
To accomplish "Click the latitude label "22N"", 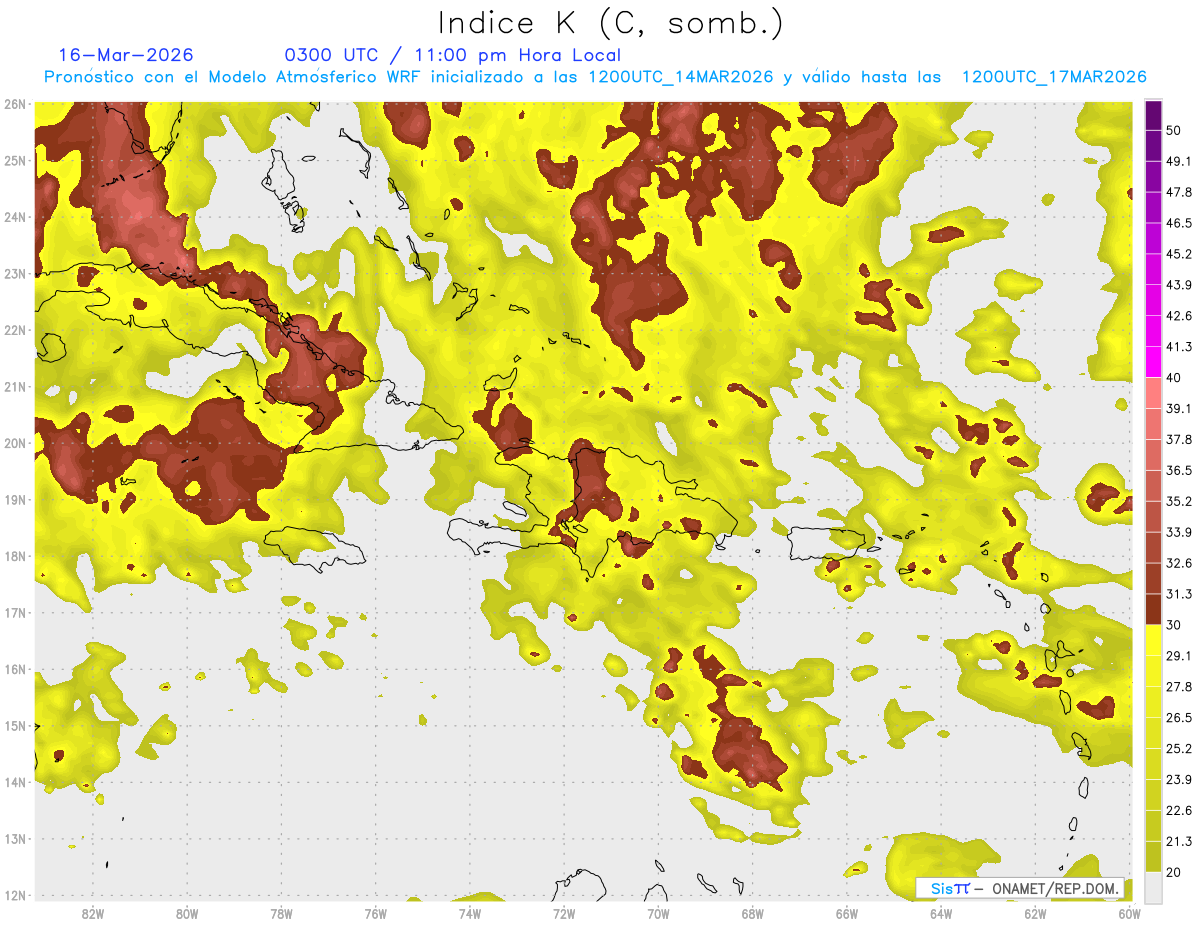I will click(14, 330).
